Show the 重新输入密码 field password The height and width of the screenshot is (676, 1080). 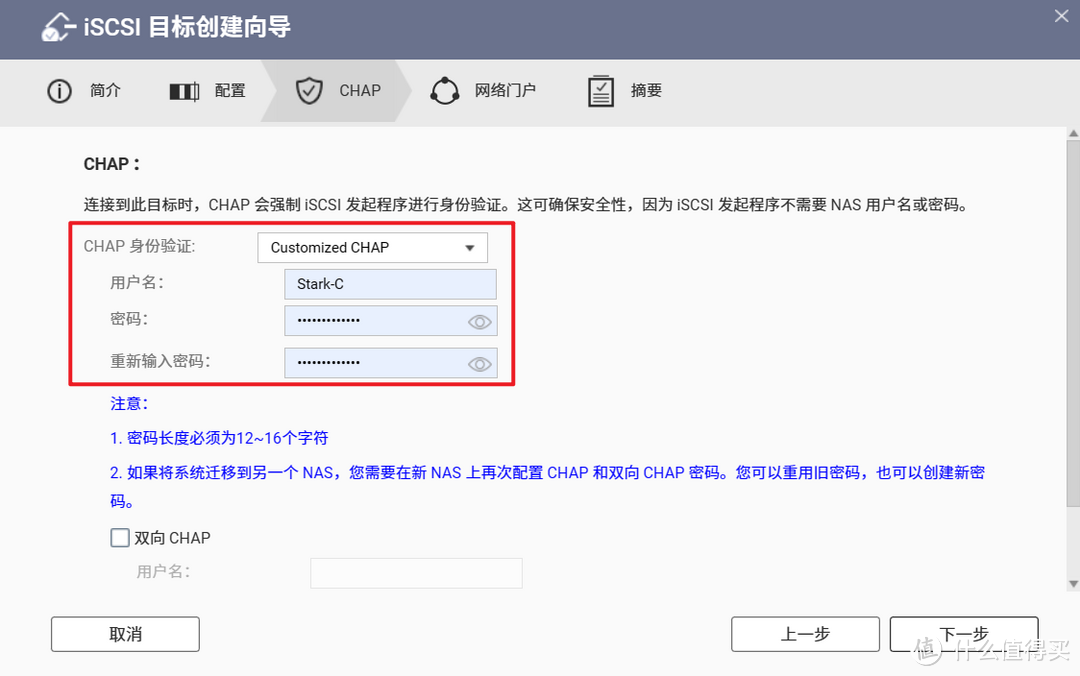pos(478,363)
